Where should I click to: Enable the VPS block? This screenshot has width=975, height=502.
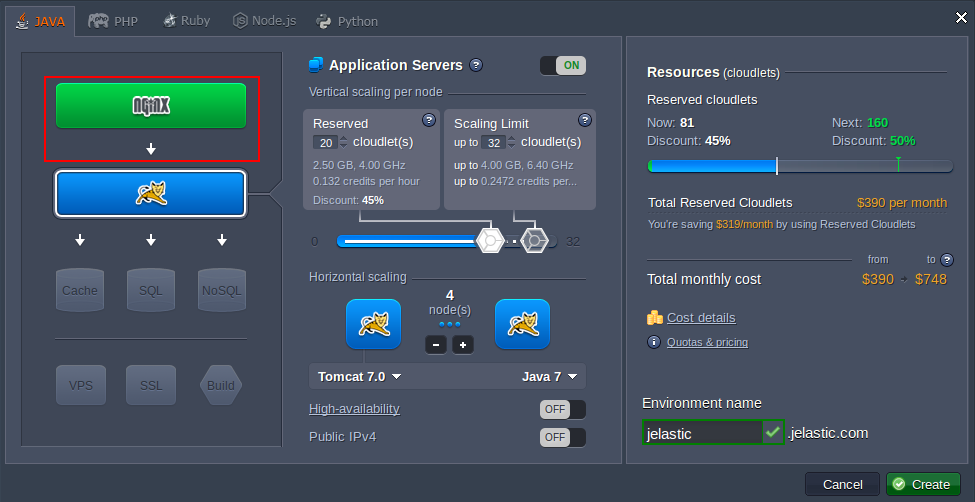coord(81,385)
